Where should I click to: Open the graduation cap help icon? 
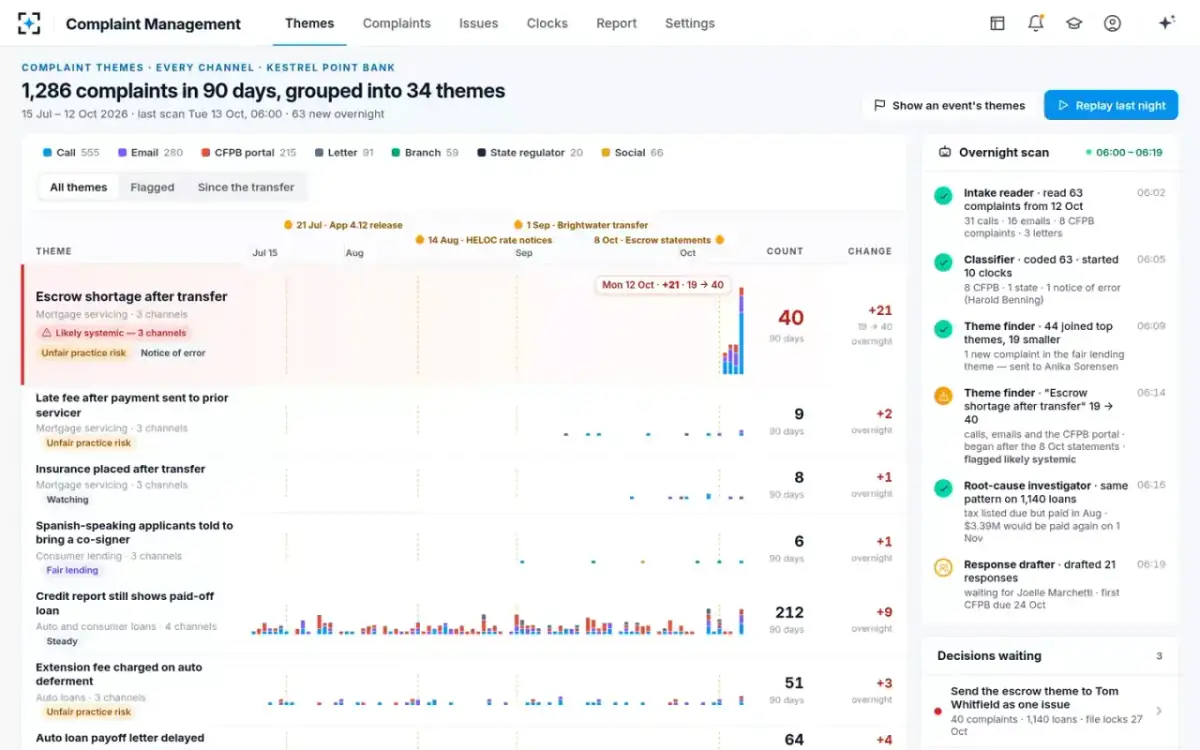click(x=1074, y=23)
